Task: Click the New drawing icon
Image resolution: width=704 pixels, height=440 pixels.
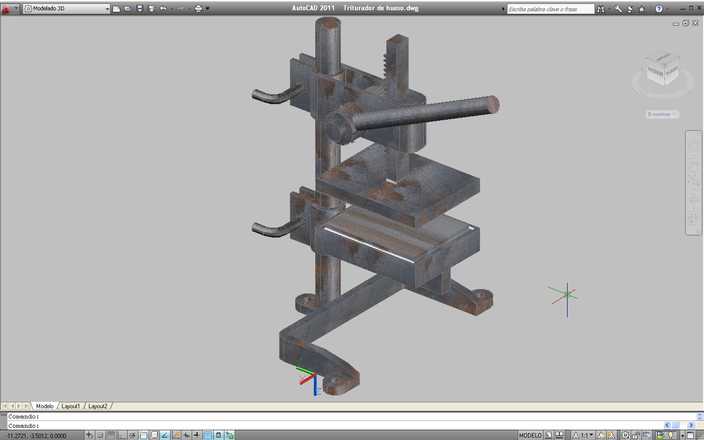Action: pyautogui.click(x=116, y=9)
